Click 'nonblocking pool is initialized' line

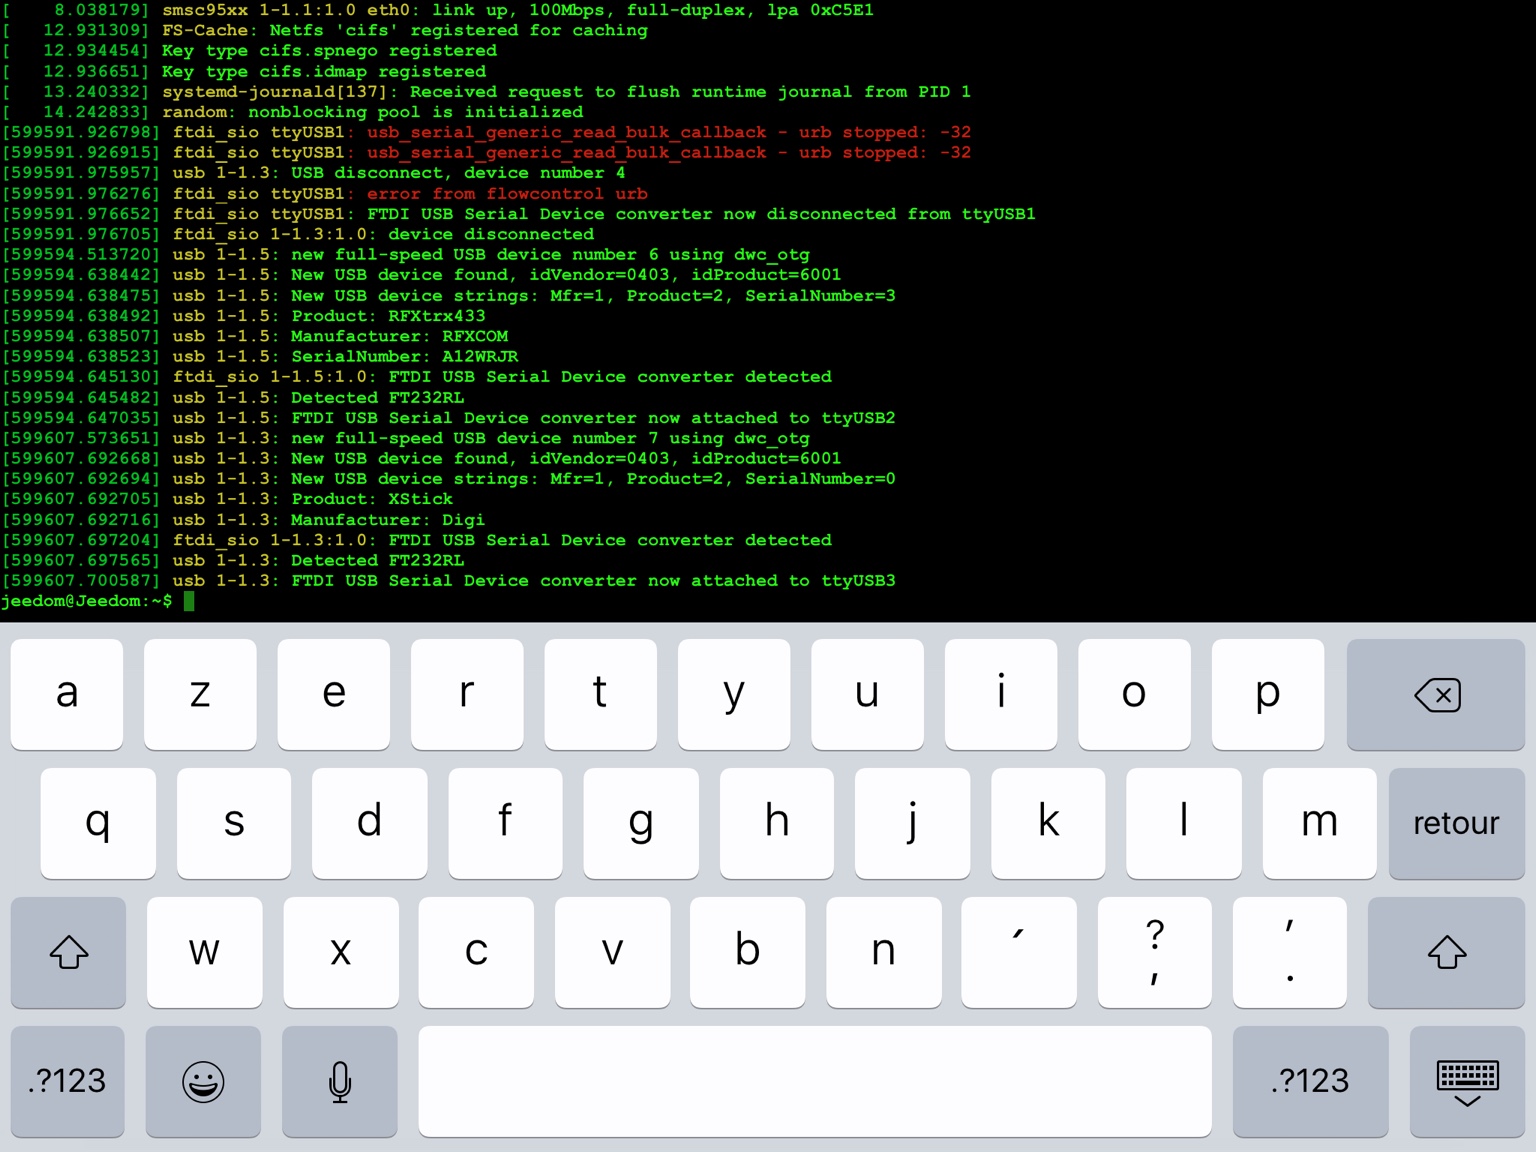(293, 112)
